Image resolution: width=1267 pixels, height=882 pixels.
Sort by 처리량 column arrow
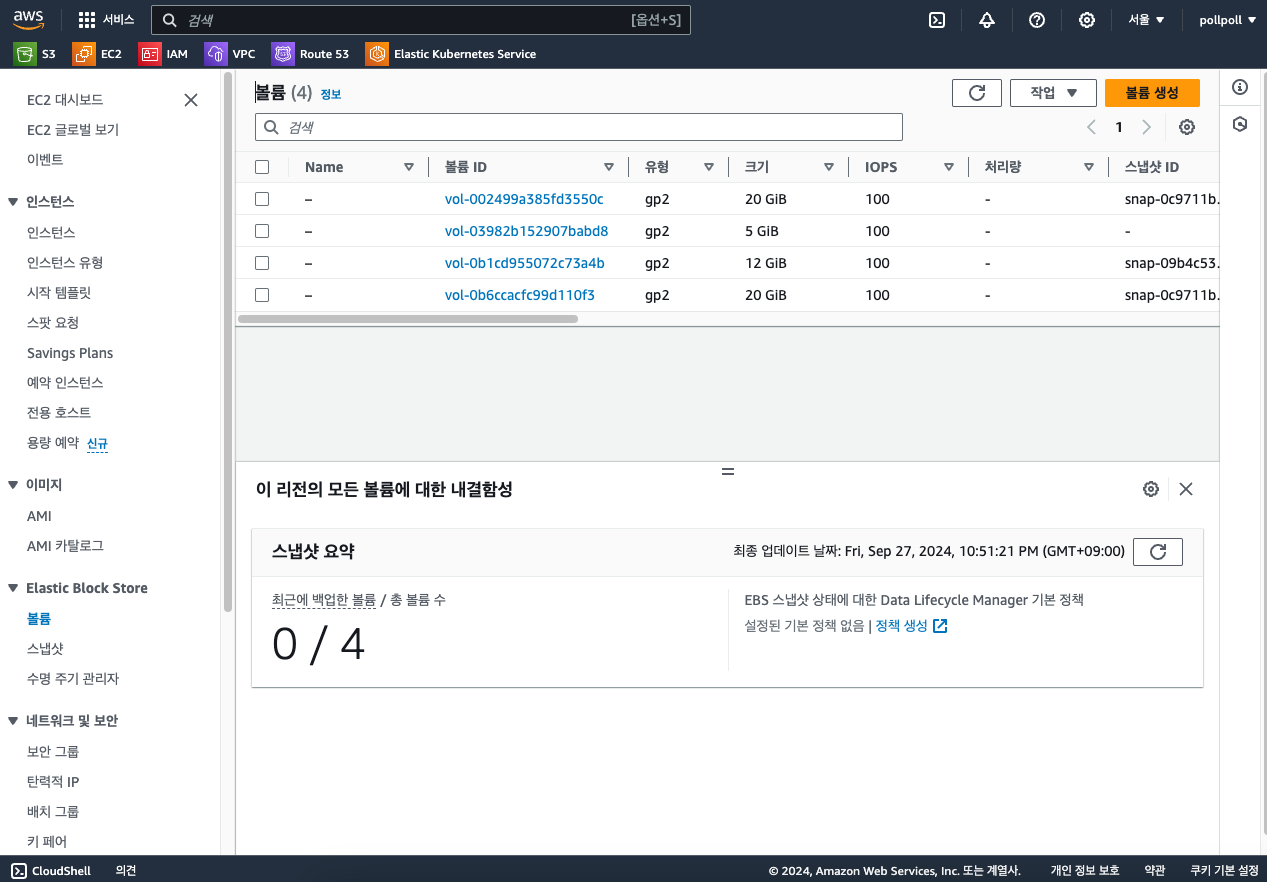point(1089,167)
